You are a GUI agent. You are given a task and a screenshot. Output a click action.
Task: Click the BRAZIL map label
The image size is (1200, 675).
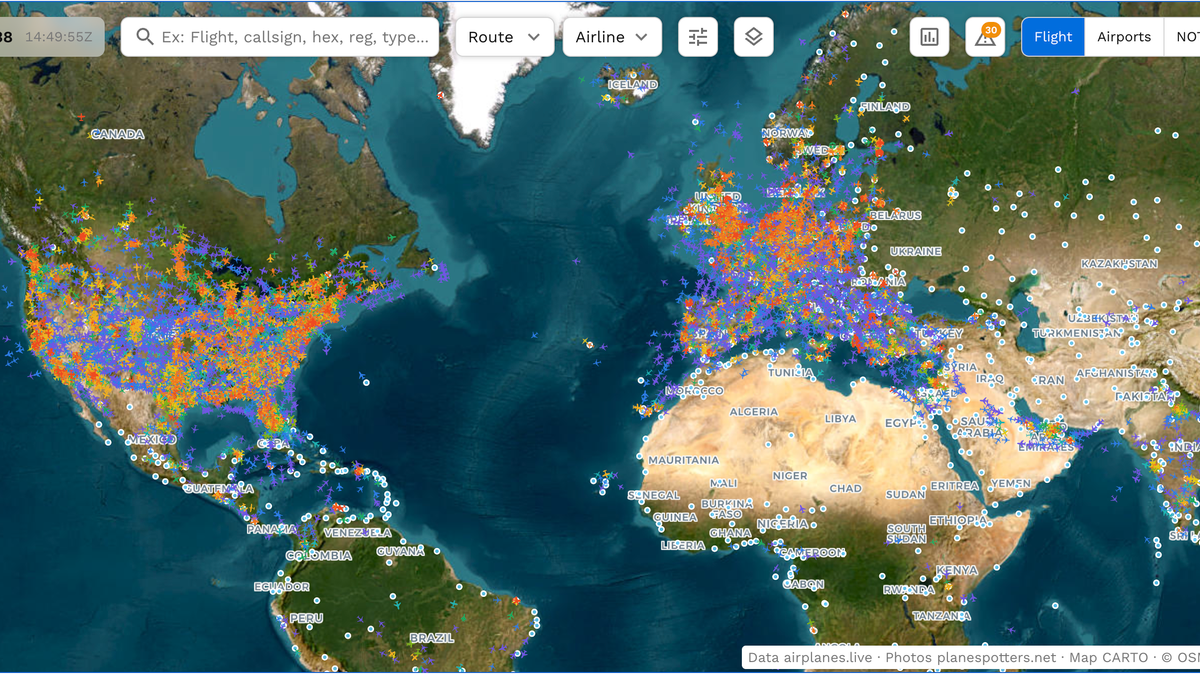pyautogui.click(x=432, y=638)
